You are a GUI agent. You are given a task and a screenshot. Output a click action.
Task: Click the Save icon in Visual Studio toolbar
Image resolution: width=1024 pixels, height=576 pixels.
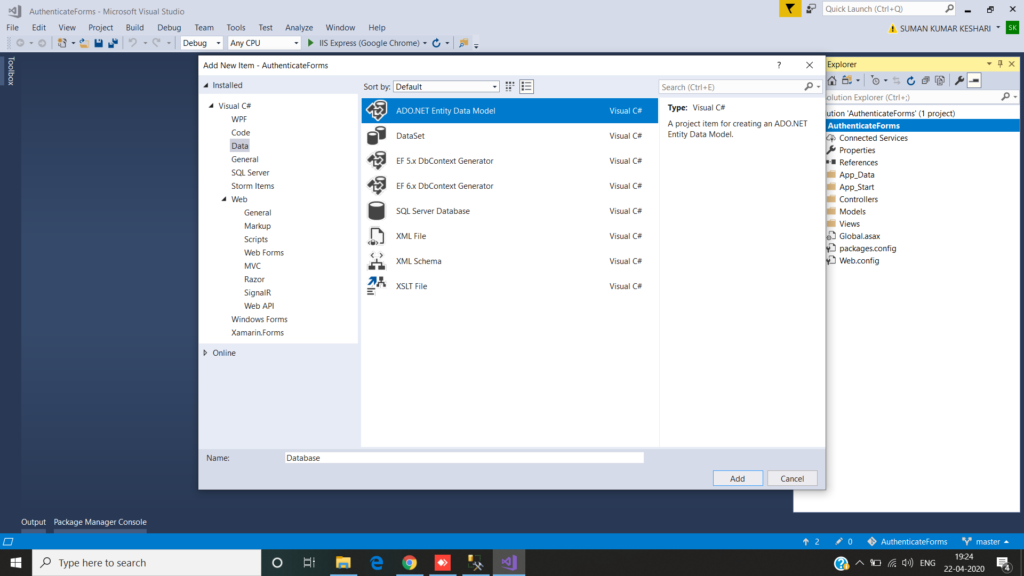pyautogui.click(x=99, y=43)
